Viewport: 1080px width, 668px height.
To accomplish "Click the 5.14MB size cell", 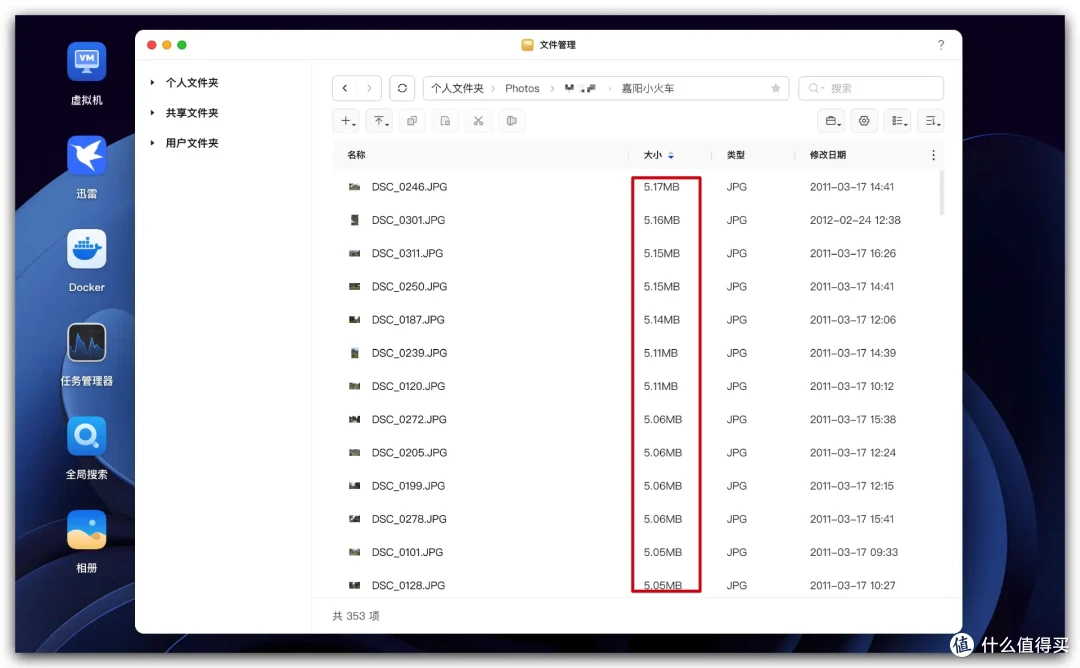I will (661, 320).
